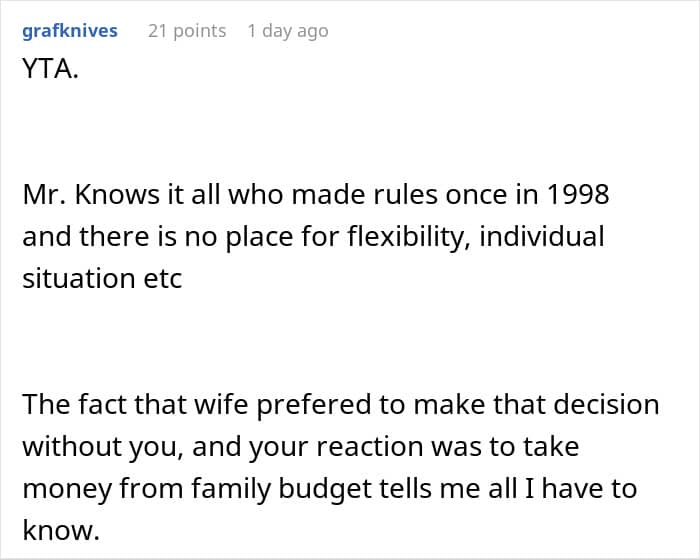Click the "21 points" score text
This screenshot has height=559, width=700.
pyautogui.click(x=187, y=31)
